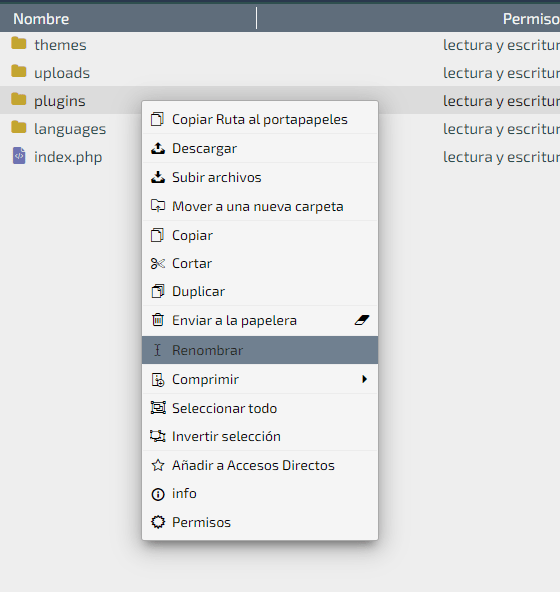This screenshot has width=560, height=592.
Task: Click the trash can icon in context menu
Action: tap(158, 320)
